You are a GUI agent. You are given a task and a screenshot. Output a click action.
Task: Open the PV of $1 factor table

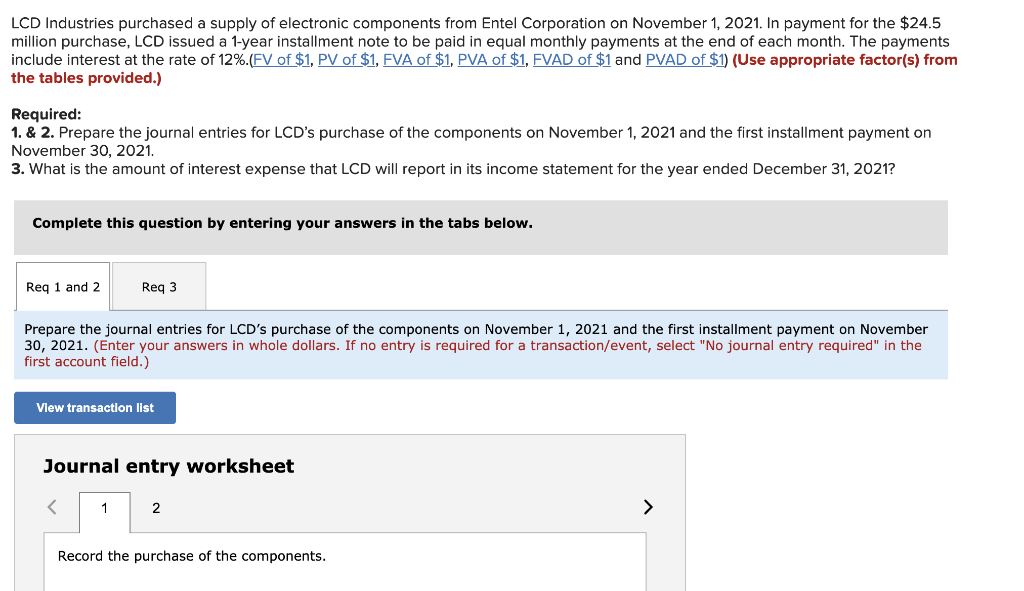pos(348,59)
